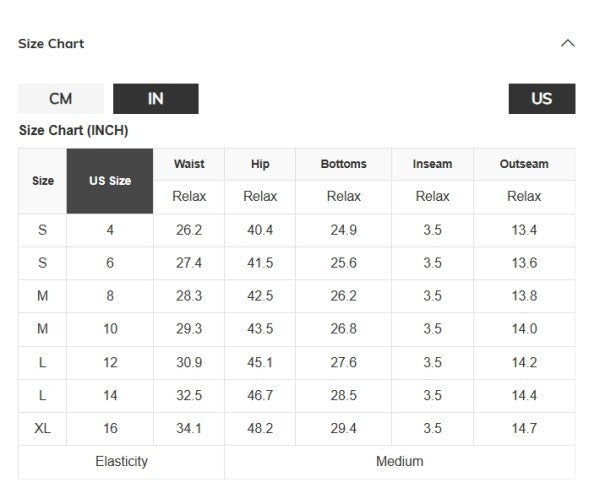Click the US region button
The height and width of the screenshot is (504, 600).
click(541, 99)
